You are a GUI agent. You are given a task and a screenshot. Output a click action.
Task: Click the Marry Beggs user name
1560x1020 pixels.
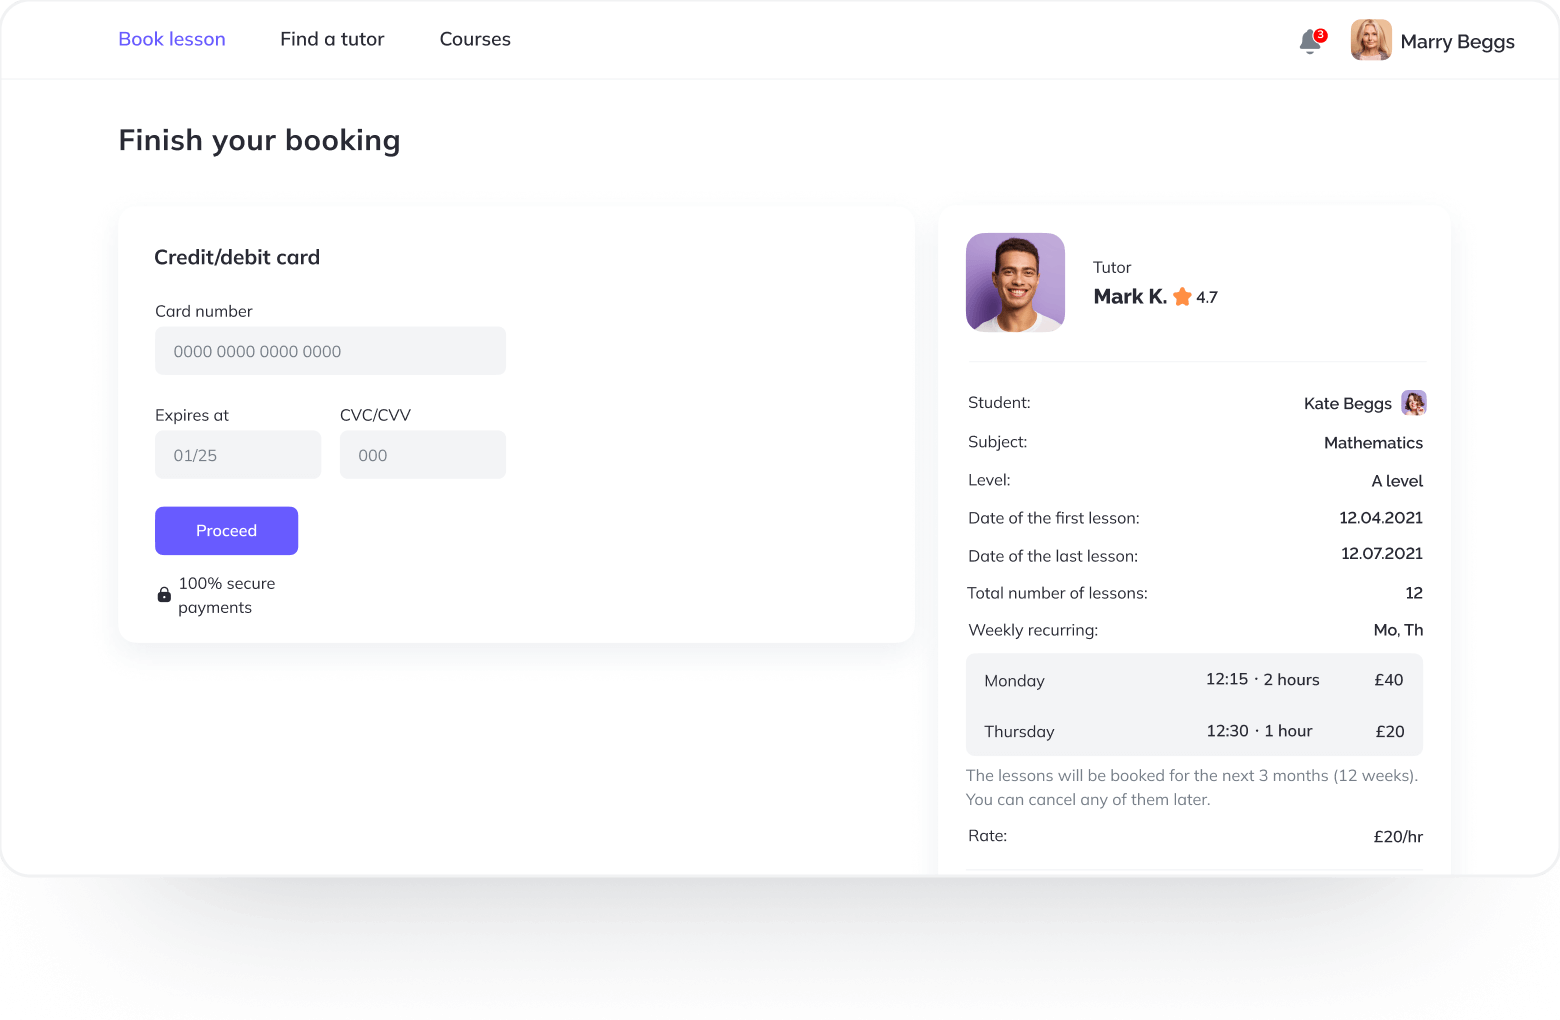pos(1457,42)
